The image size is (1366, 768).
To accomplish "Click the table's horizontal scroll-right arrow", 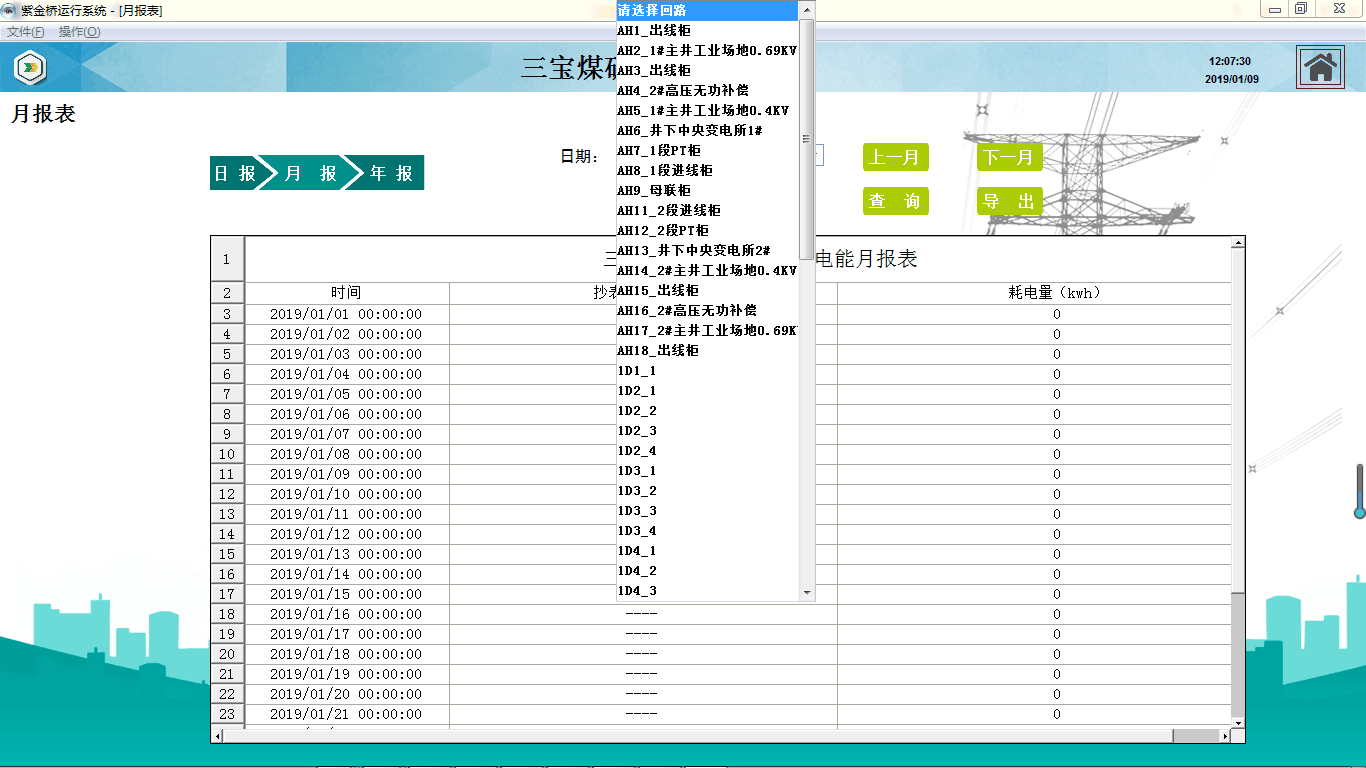I will tap(1226, 736).
